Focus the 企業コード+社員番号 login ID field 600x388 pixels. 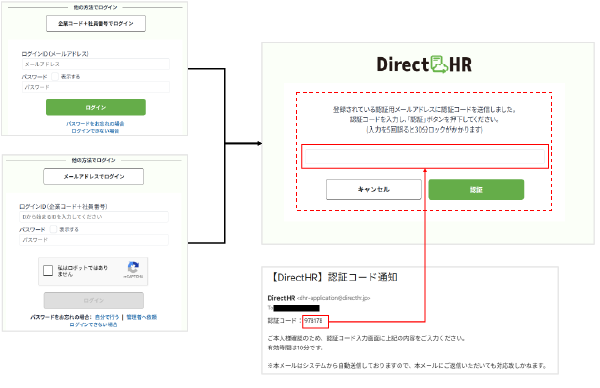point(94,217)
